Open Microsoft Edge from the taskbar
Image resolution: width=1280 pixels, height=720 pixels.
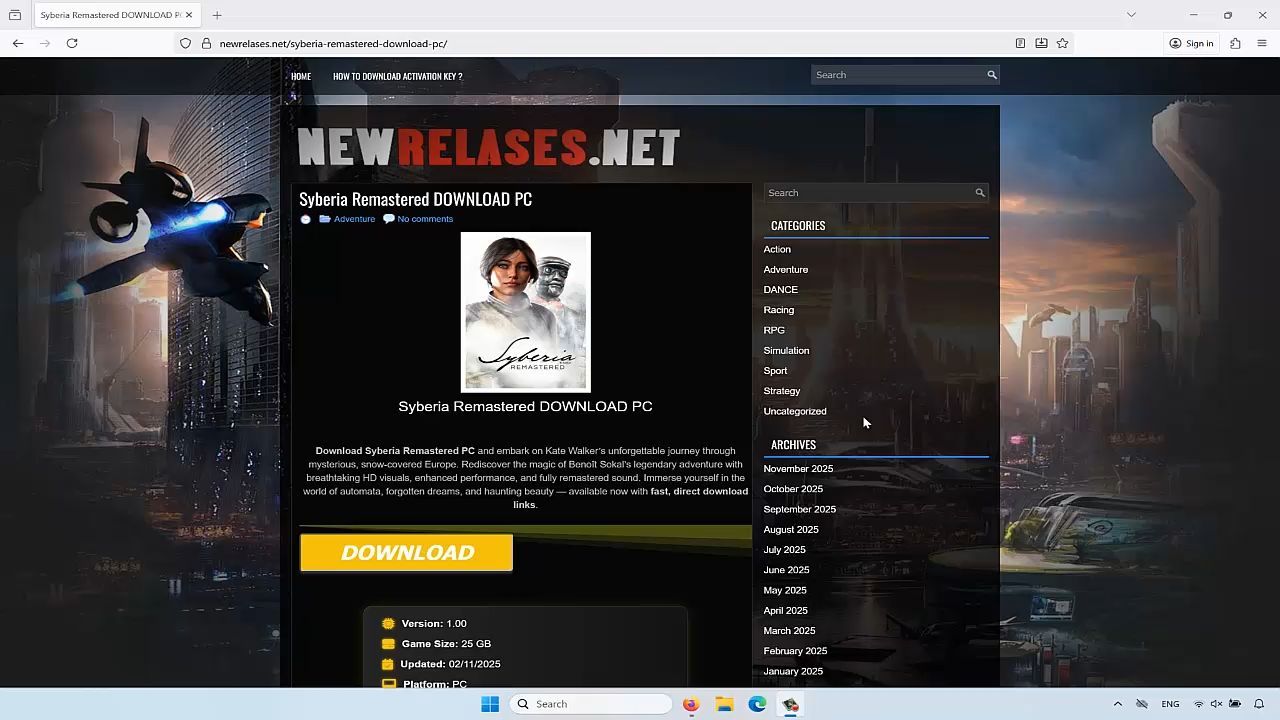pos(757,704)
